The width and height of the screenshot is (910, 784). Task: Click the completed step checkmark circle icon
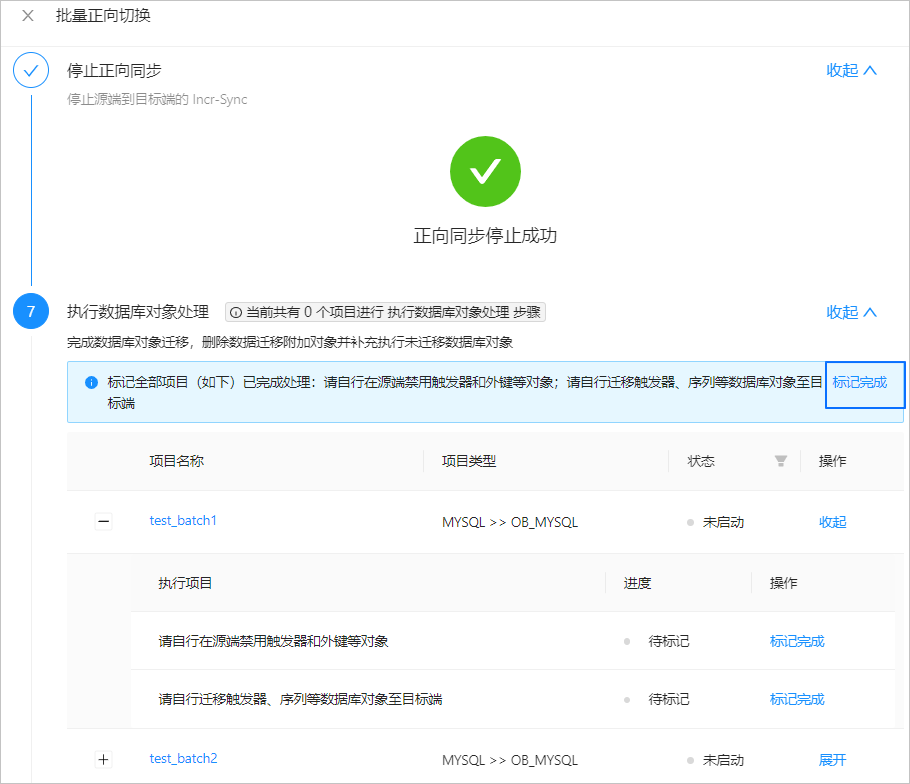(x=31, y=70)
